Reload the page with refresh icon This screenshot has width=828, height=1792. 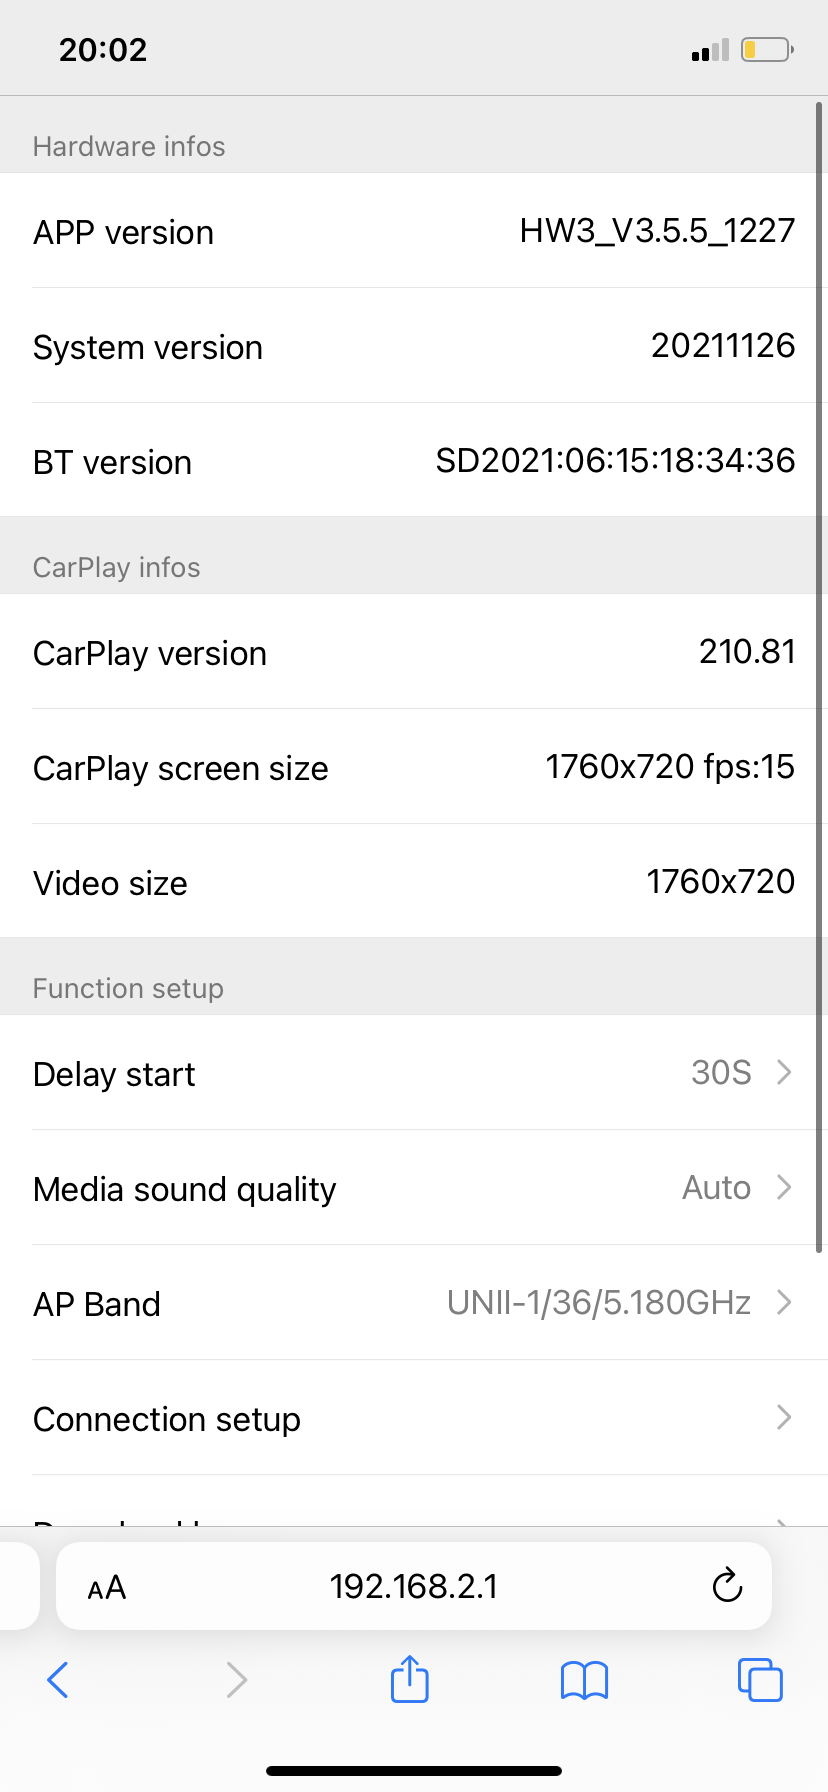point(727,1585)
